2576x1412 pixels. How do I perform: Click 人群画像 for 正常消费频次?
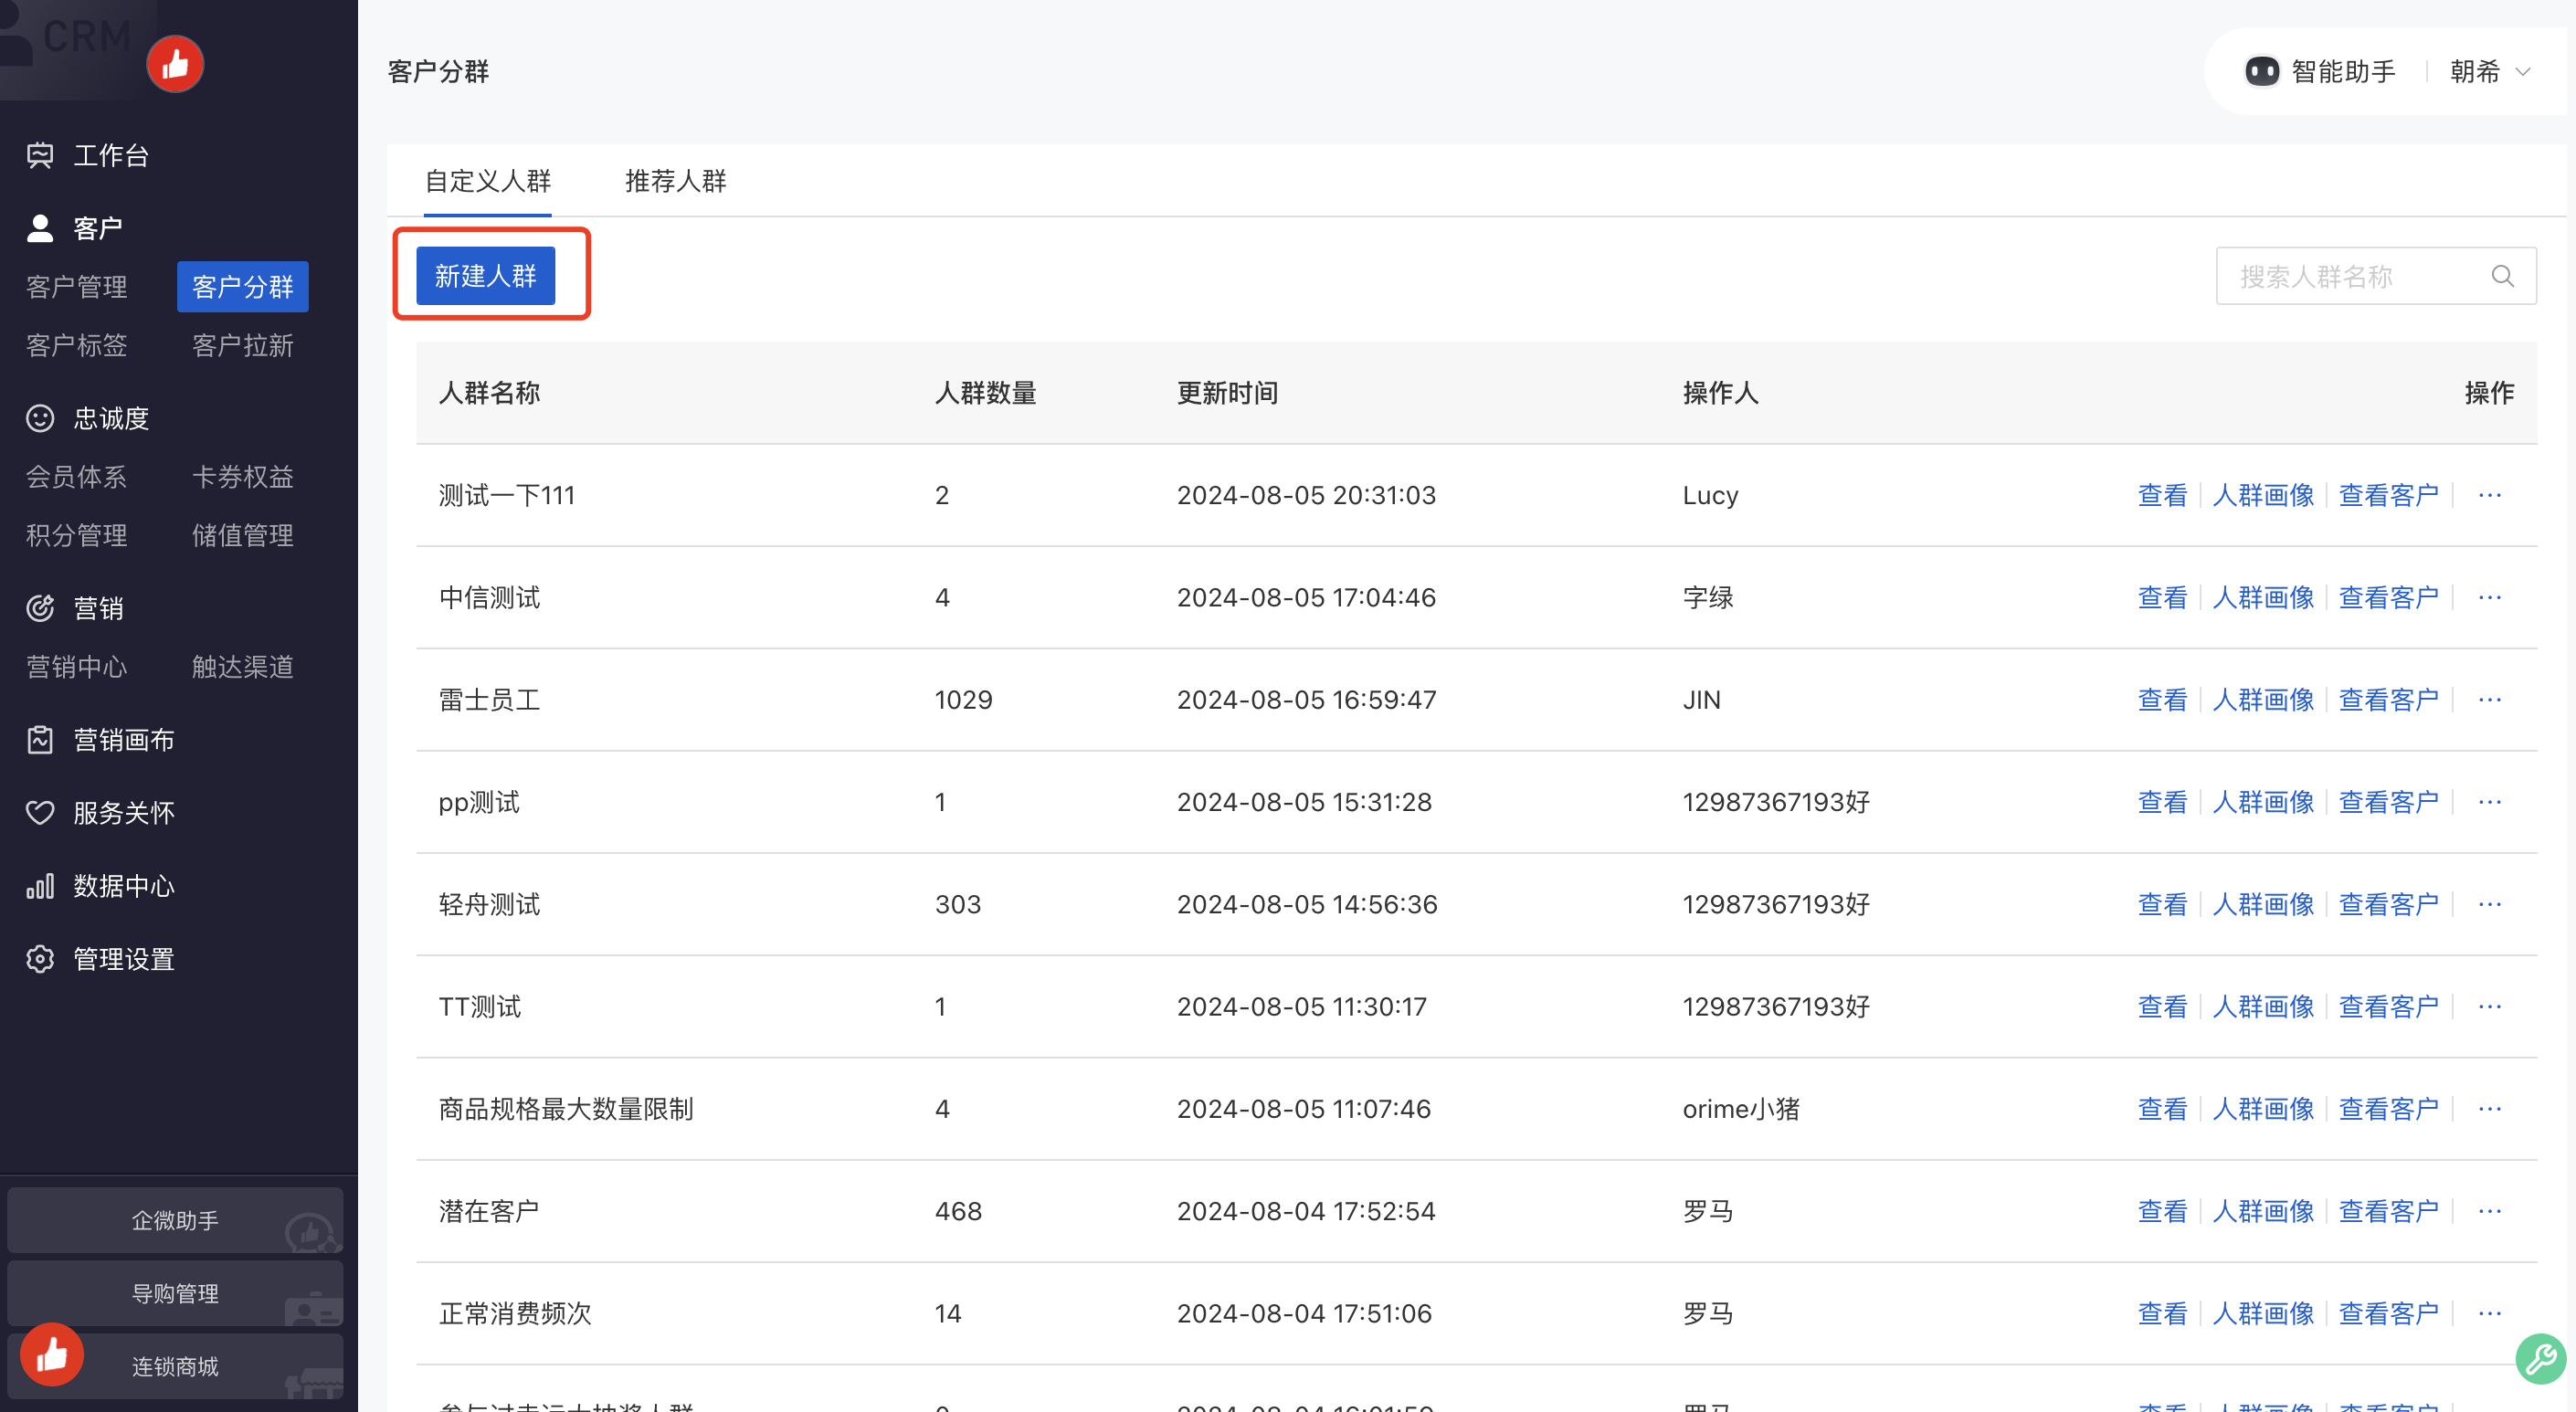pyautogui.click(x=2263, y=1313)
